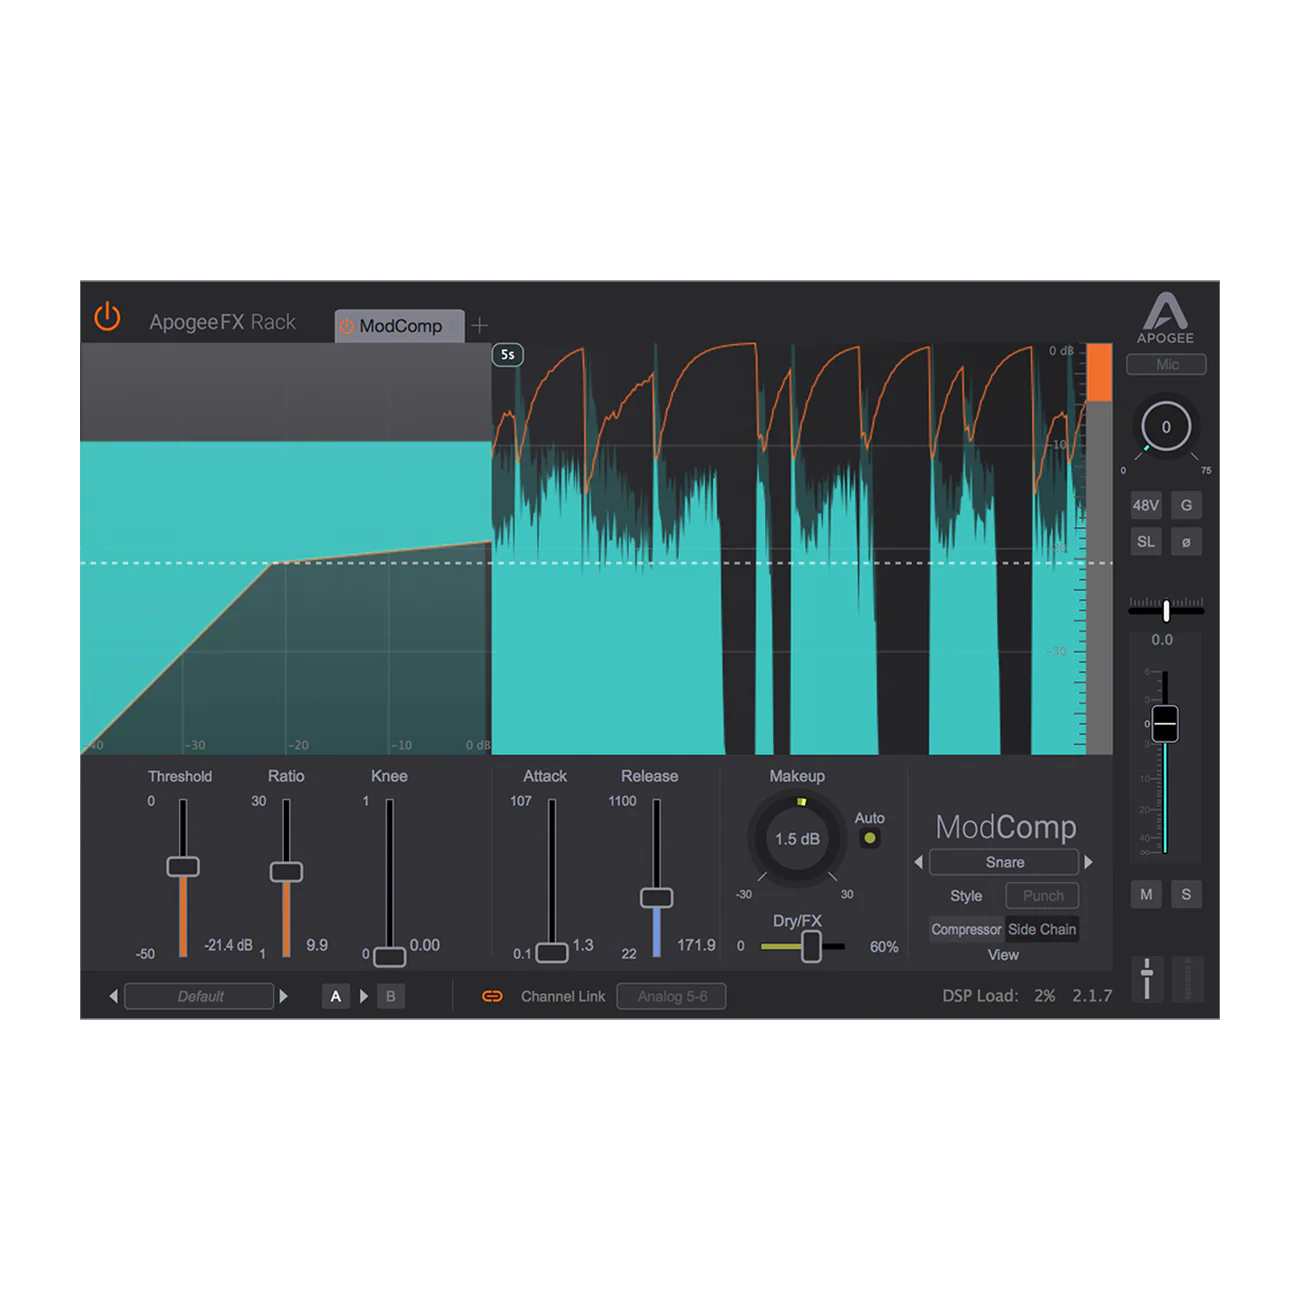The image size is (1300, 1300).
Task: Click the waveform history display
Action: point(788,549)
